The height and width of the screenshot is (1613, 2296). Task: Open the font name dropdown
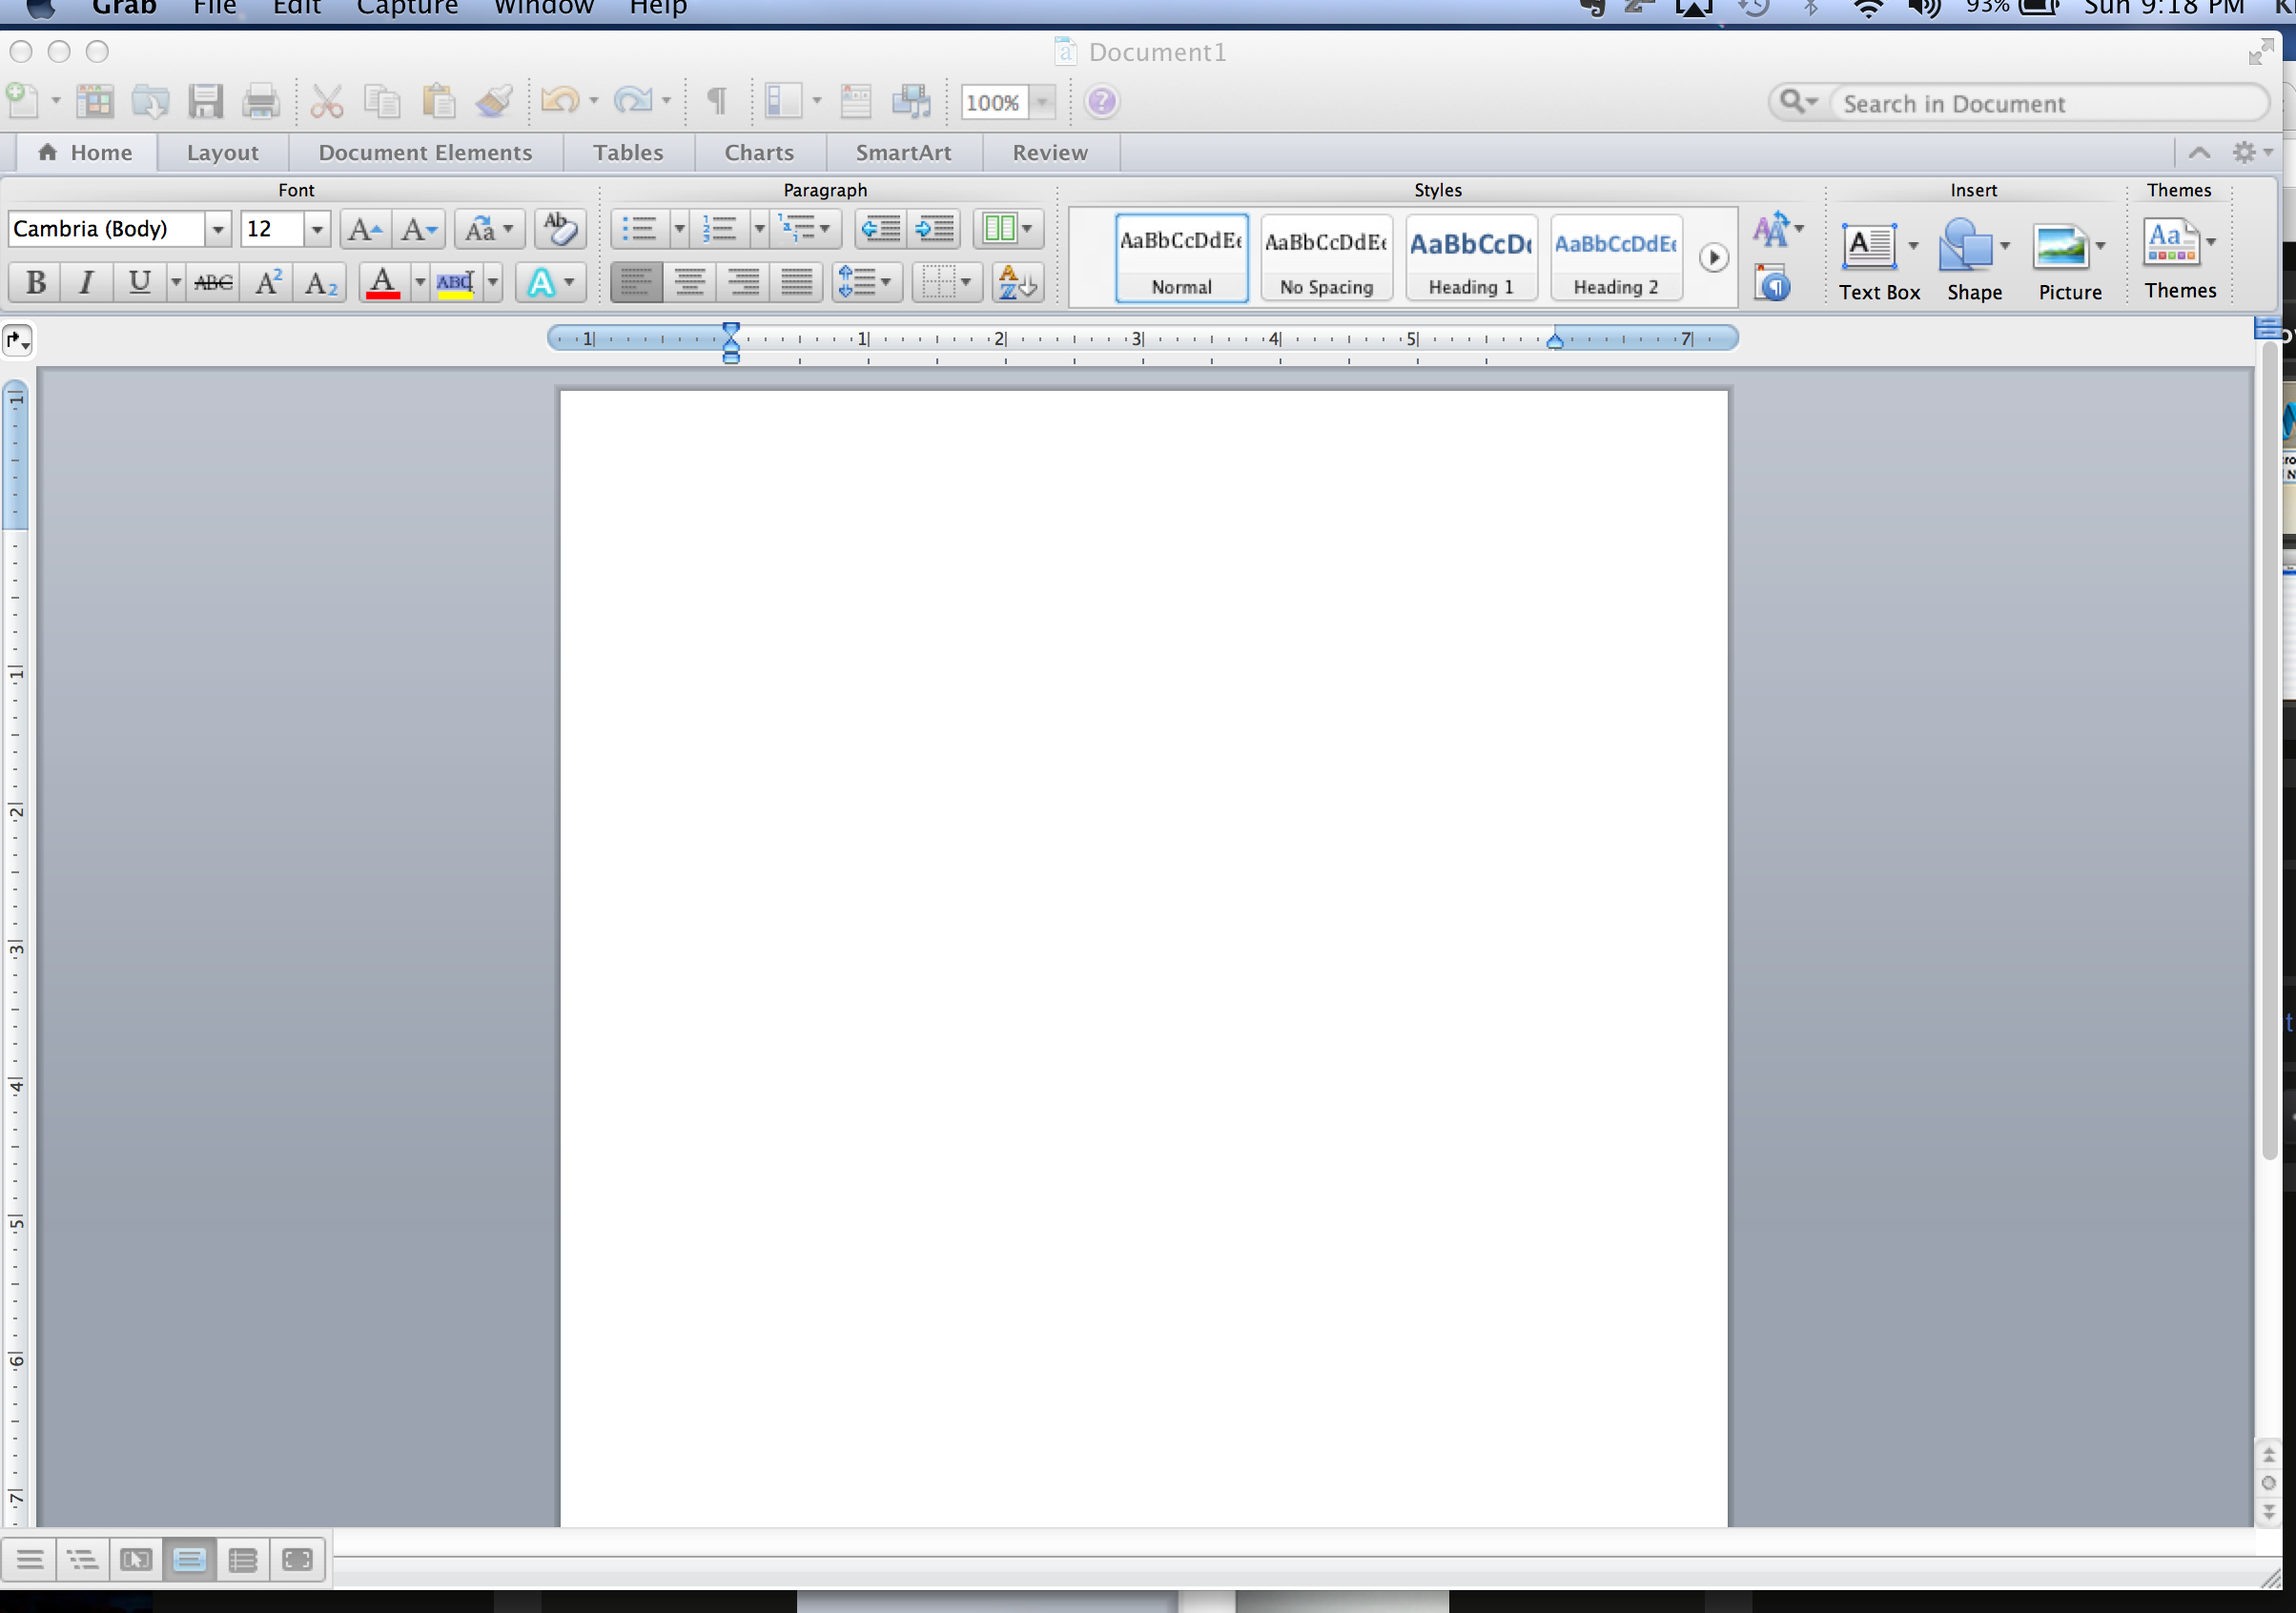coord(217,229)
